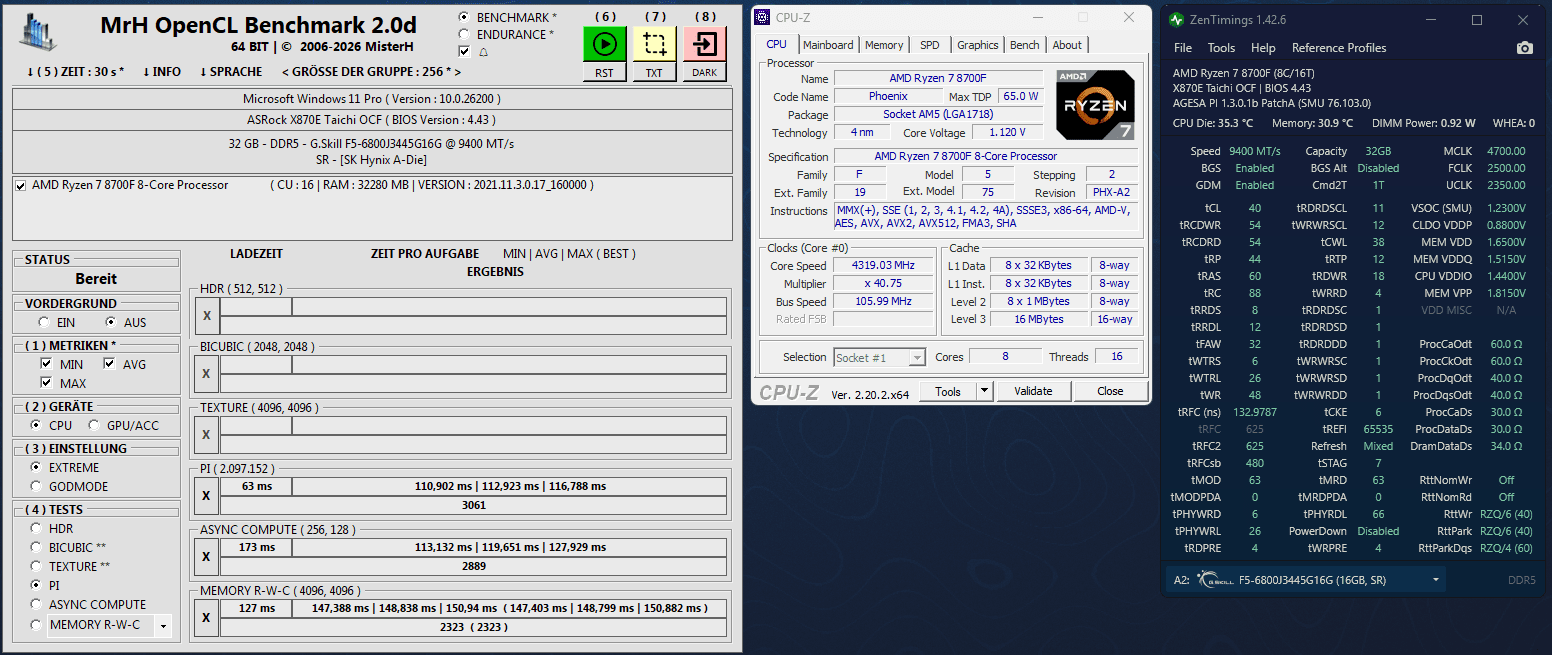Toggle the MAX metric checkbox
The image size is (1552, 655).
46,383
